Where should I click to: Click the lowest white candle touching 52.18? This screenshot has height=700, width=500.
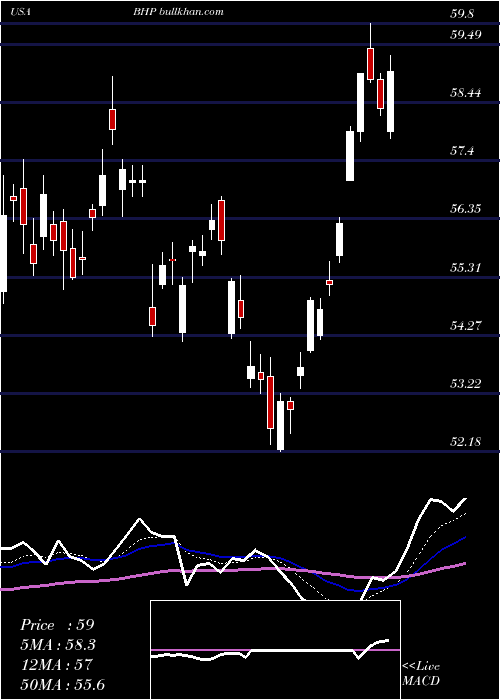tap(280, 425)
